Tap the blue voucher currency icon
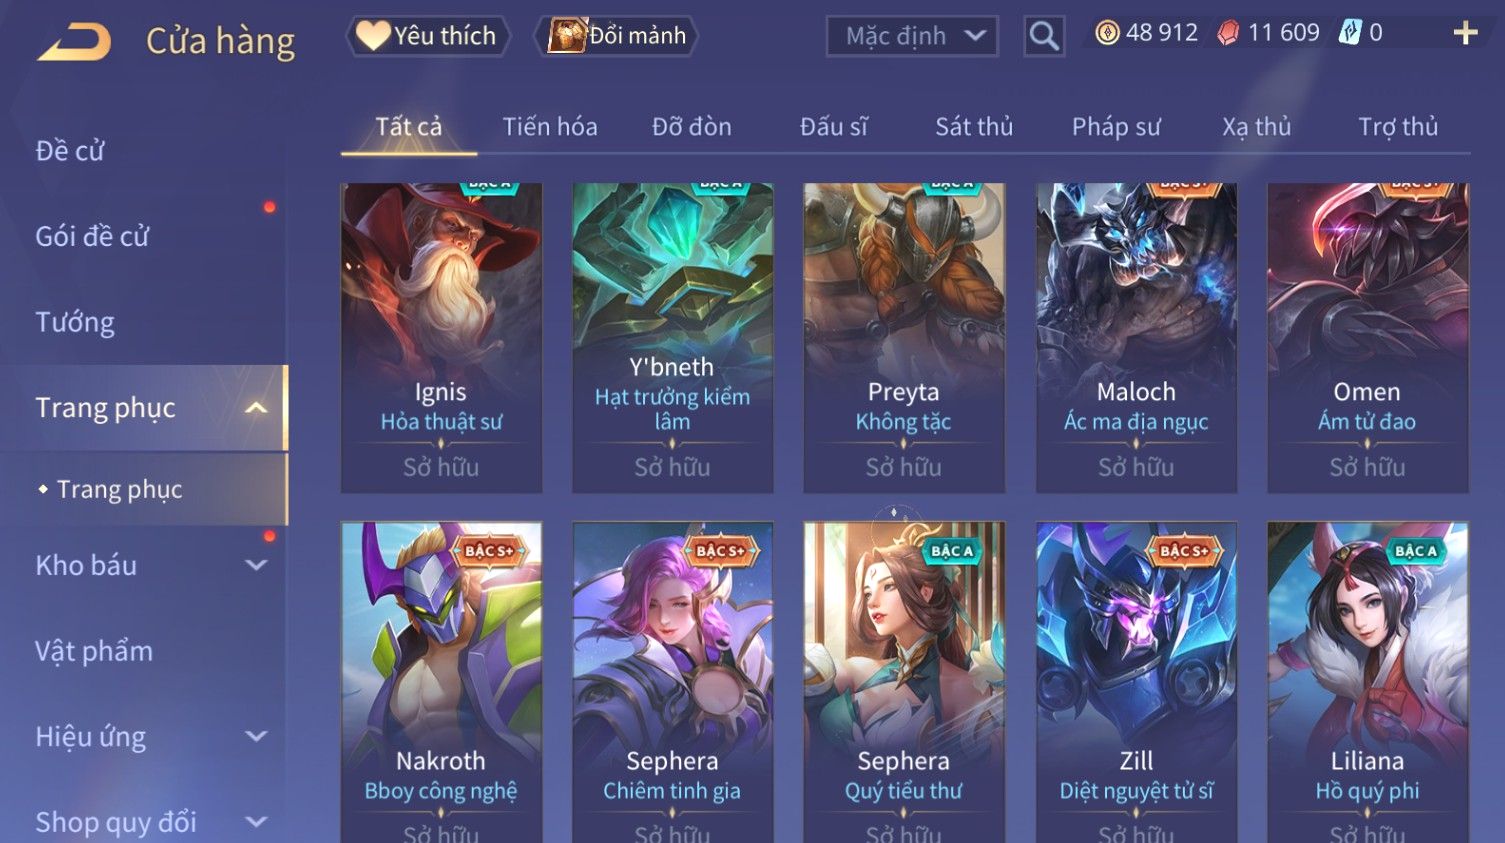 pyautogui.click(x=1350, y=33)
